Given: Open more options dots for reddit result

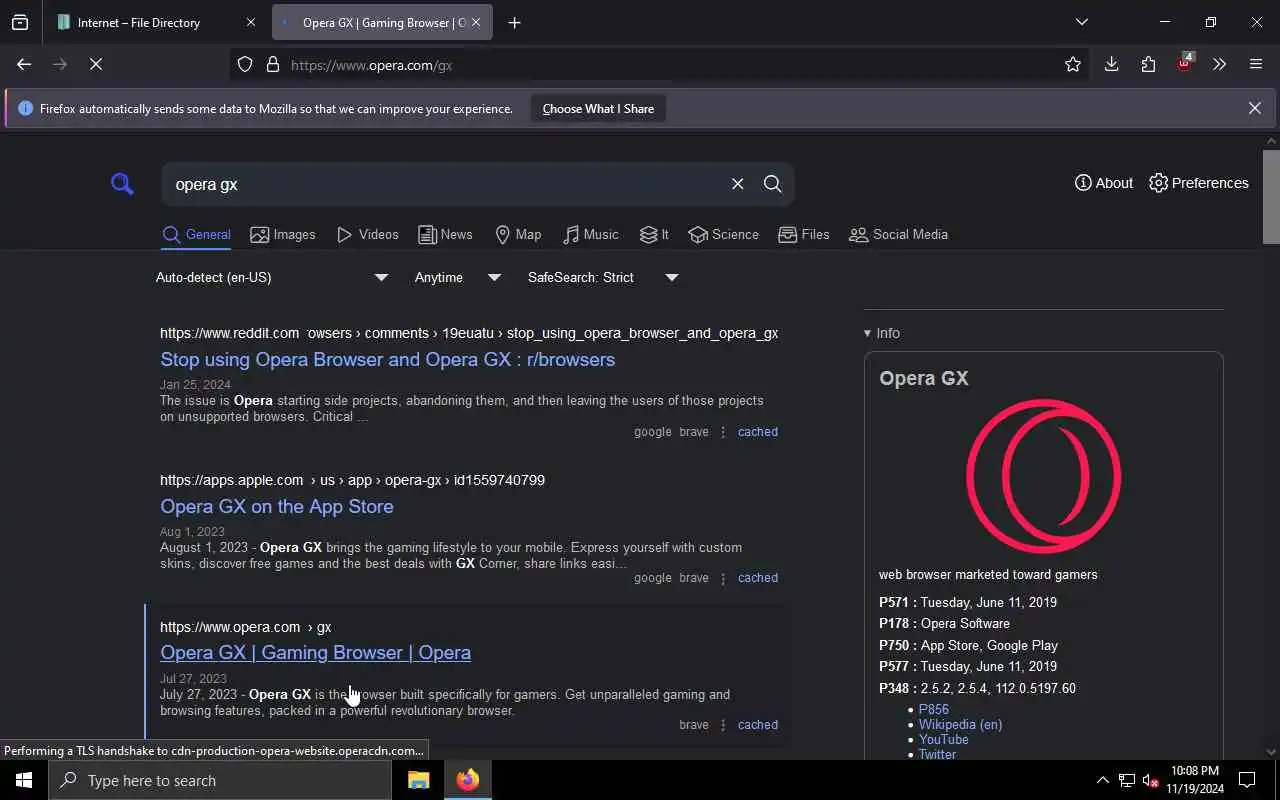Looking at the screenshot, I should [723, 432].
